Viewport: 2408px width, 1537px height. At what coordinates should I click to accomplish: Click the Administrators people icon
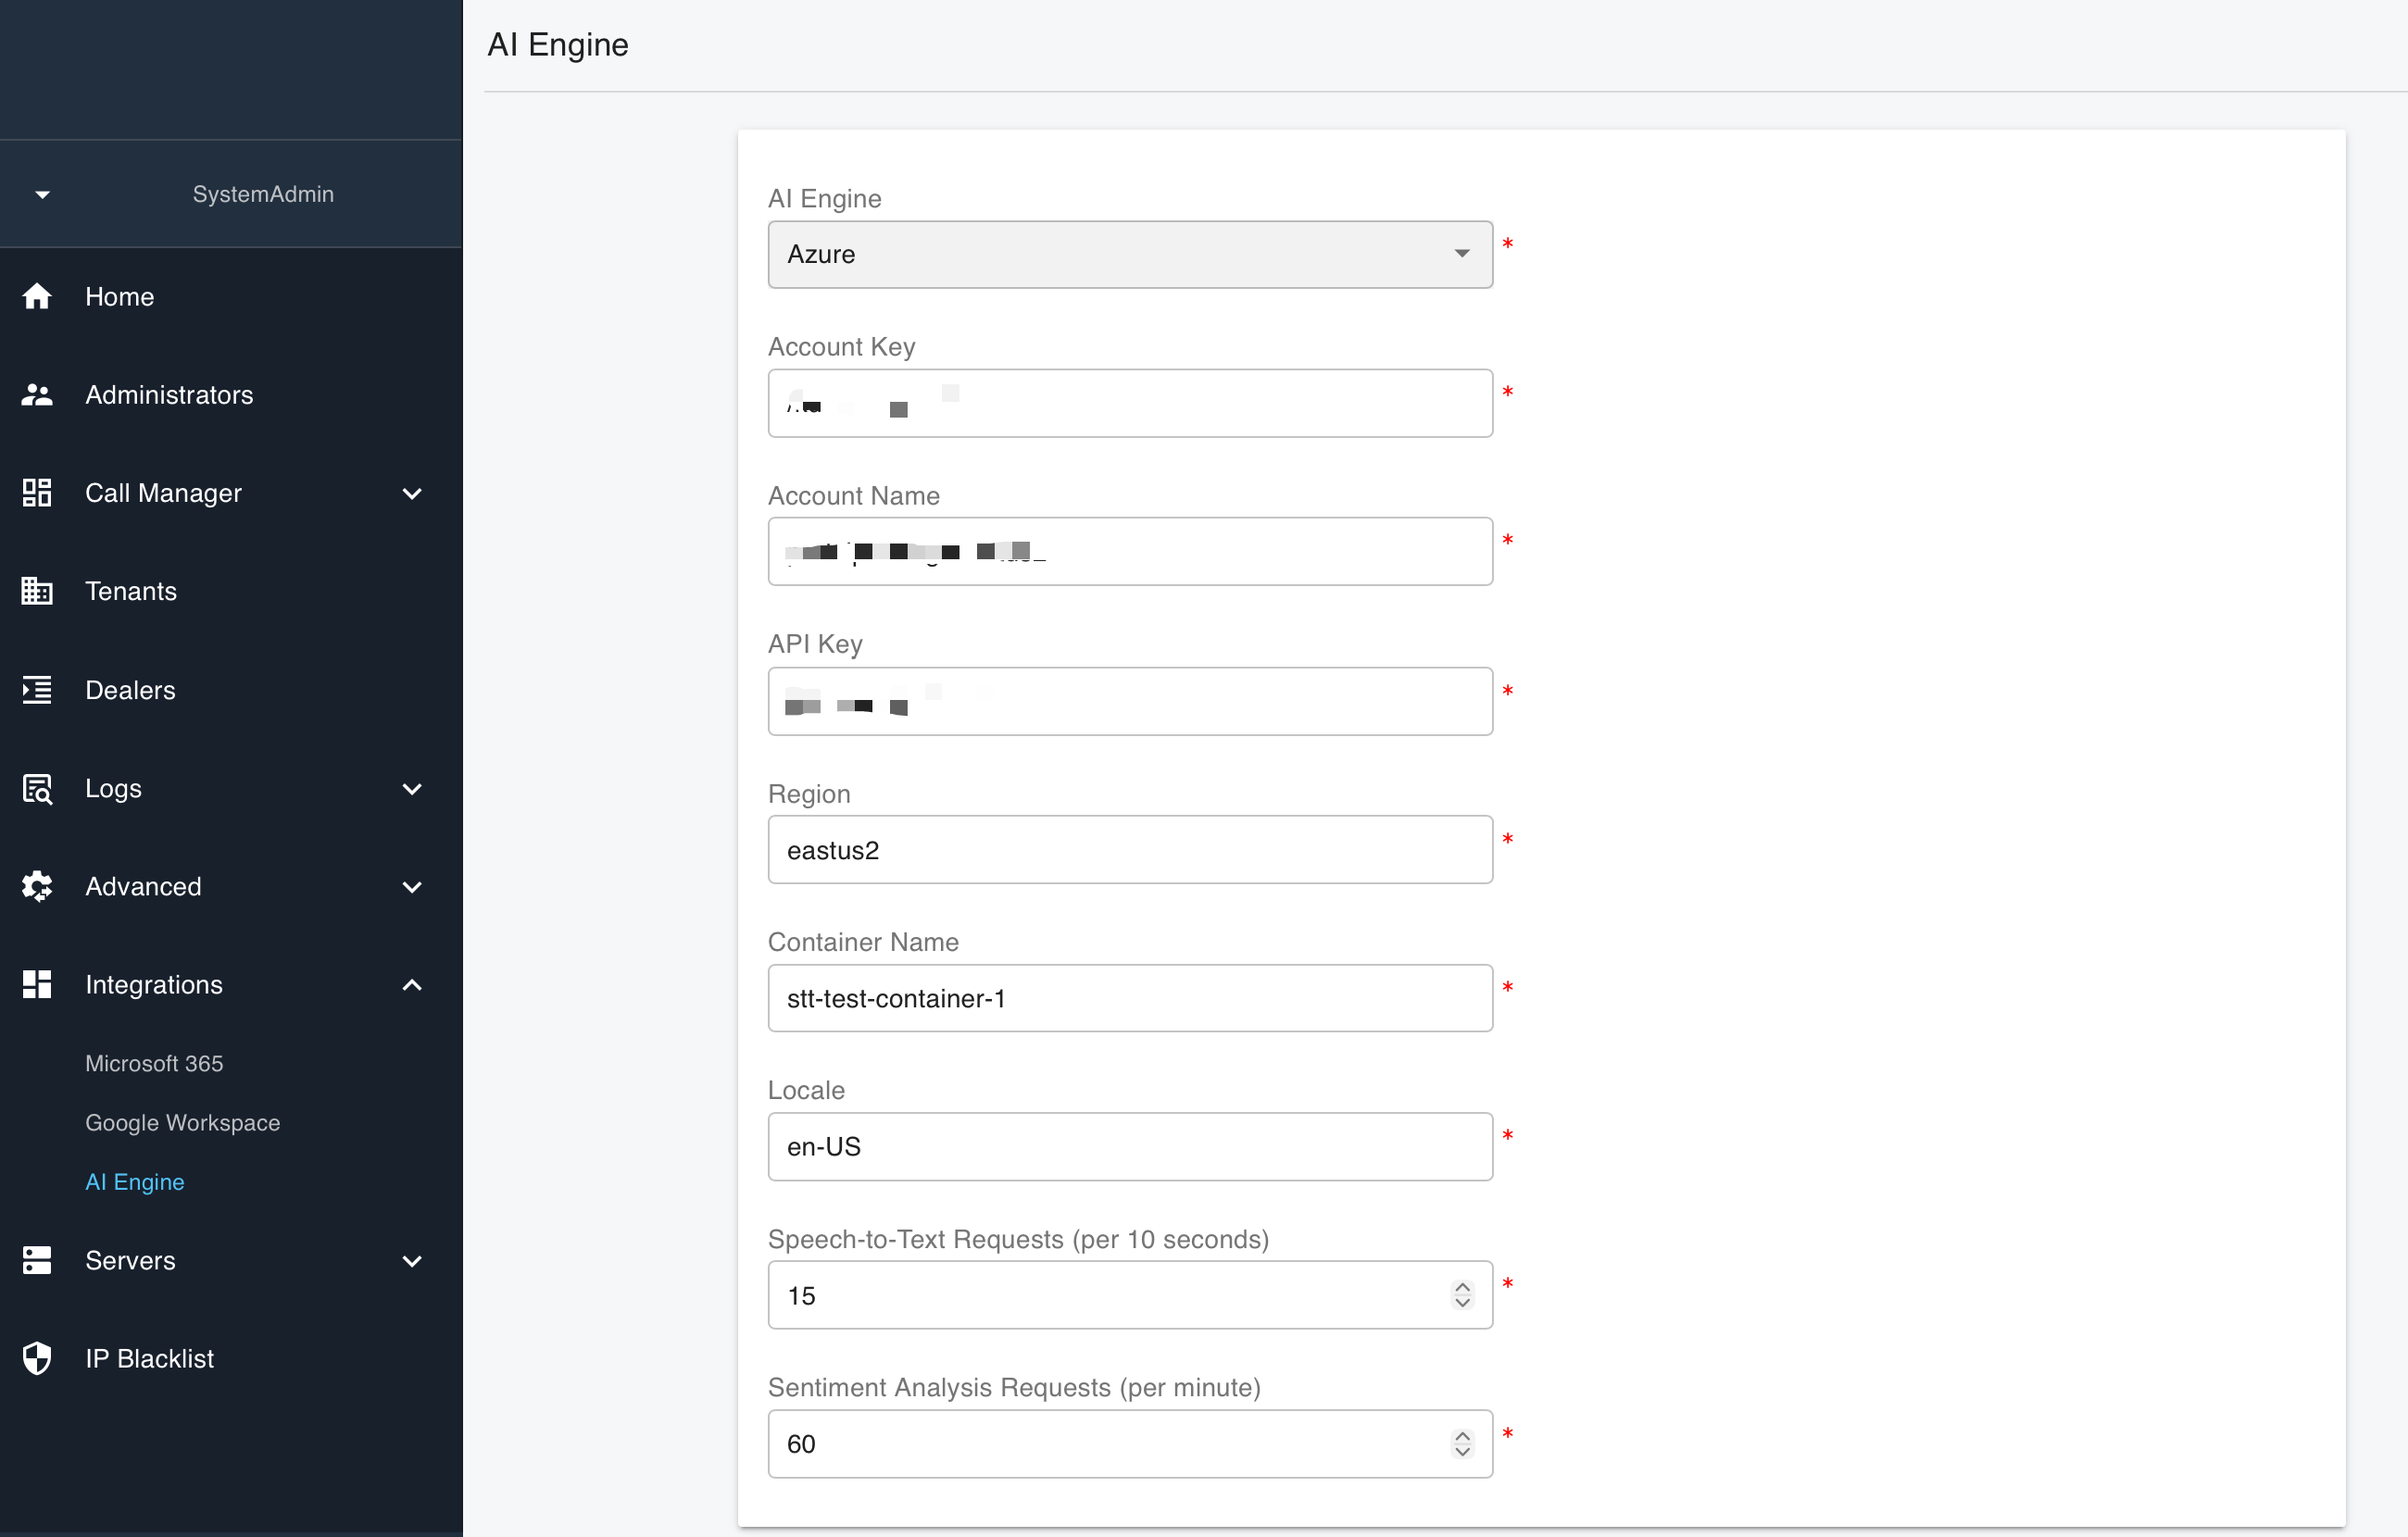pyautogui.click(x=37, y=395)
